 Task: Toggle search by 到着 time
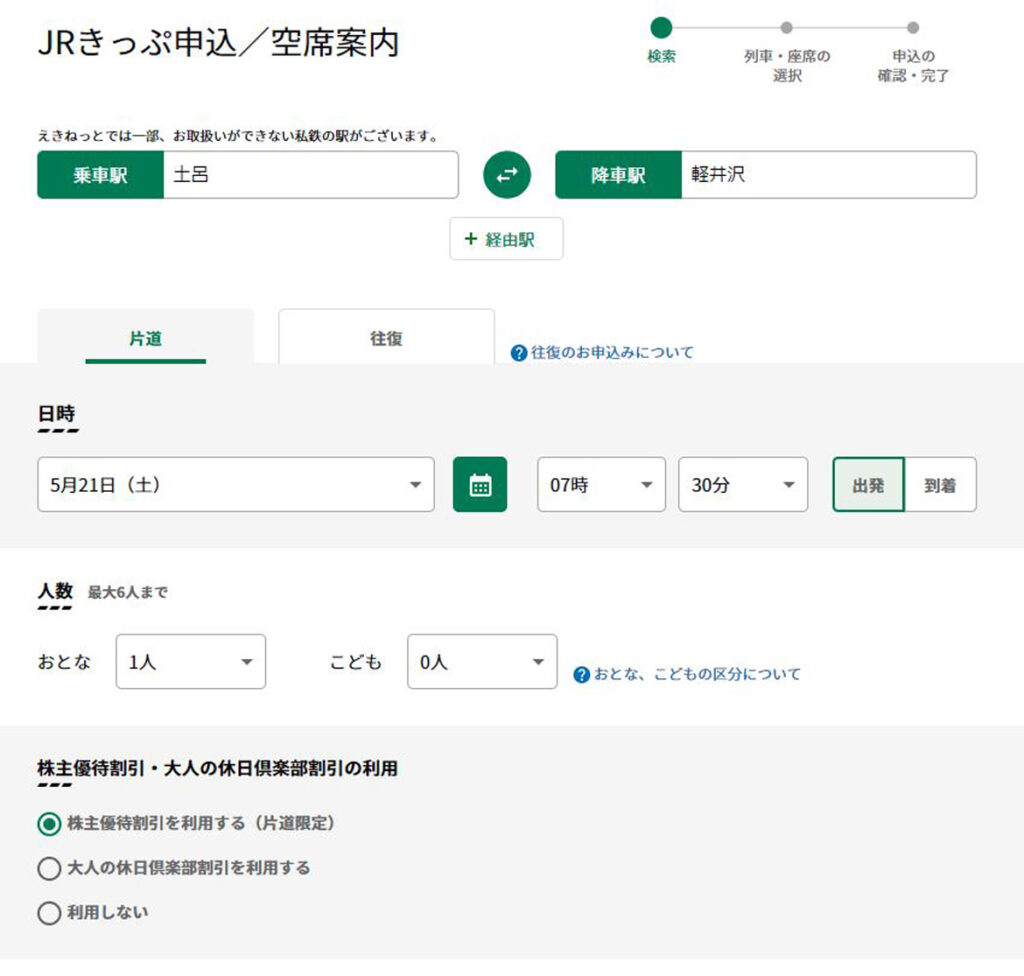coord(940,484)
